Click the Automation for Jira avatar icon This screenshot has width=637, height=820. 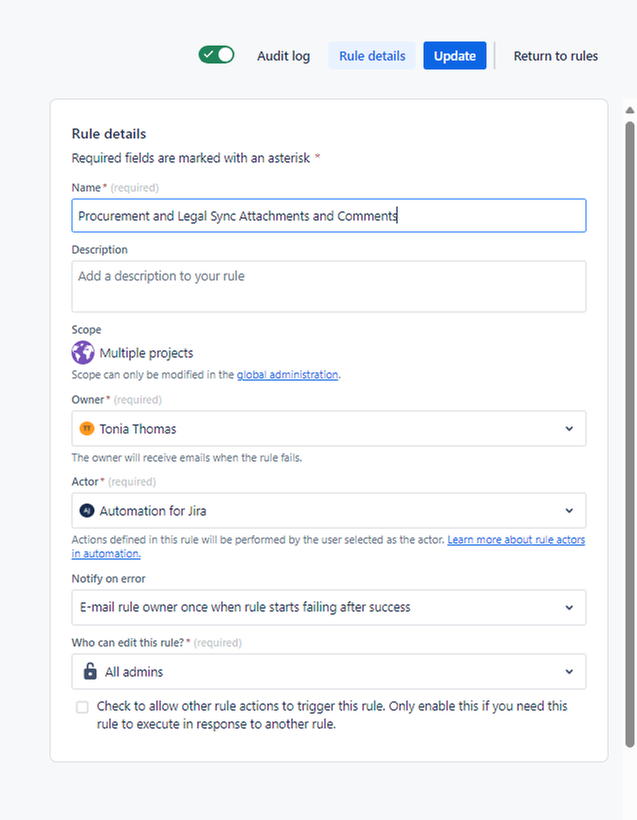tap(86, 510)
